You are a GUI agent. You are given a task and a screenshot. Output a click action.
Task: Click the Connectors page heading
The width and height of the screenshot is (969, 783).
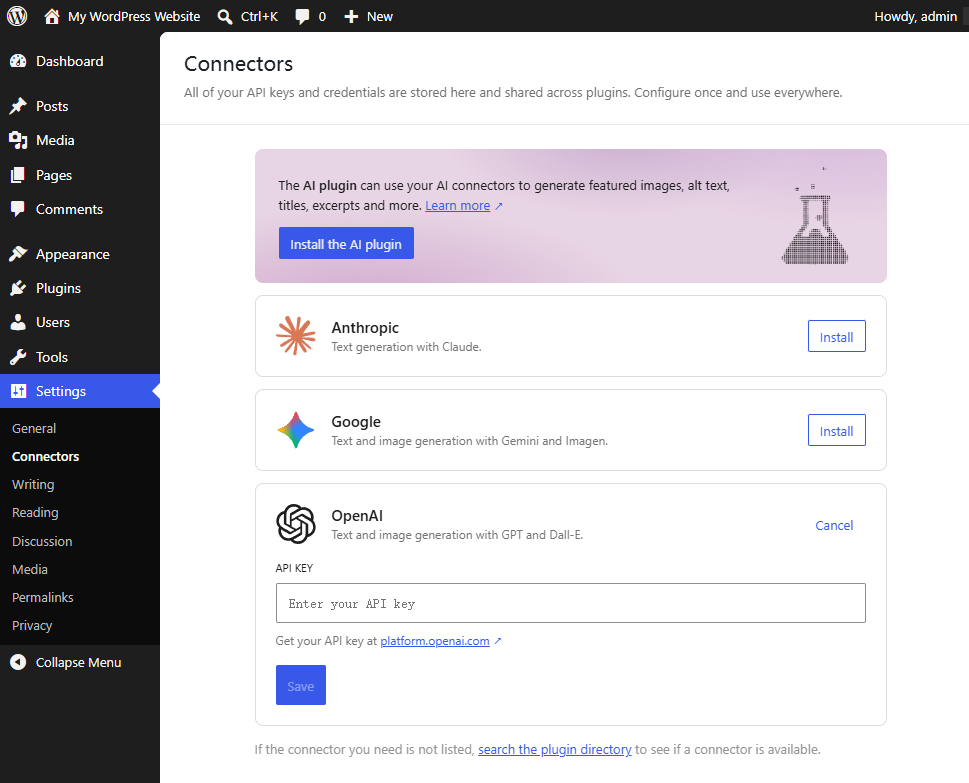point(239,64)
